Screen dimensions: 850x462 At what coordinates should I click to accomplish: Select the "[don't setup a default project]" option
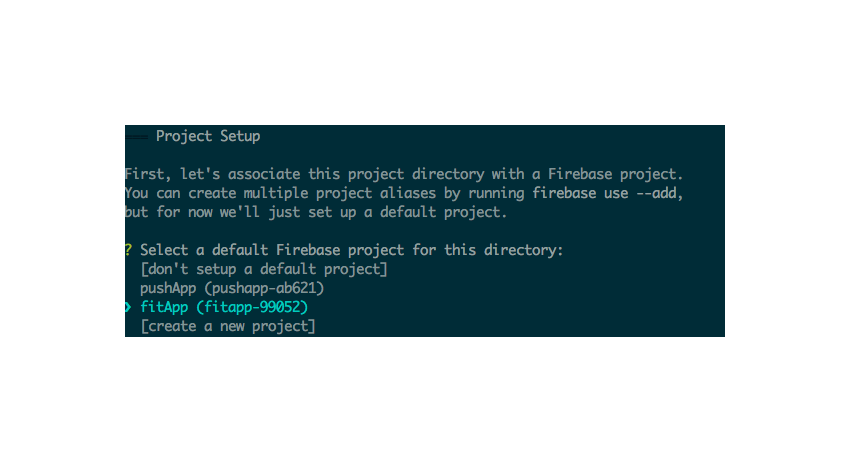coord(263,269)
